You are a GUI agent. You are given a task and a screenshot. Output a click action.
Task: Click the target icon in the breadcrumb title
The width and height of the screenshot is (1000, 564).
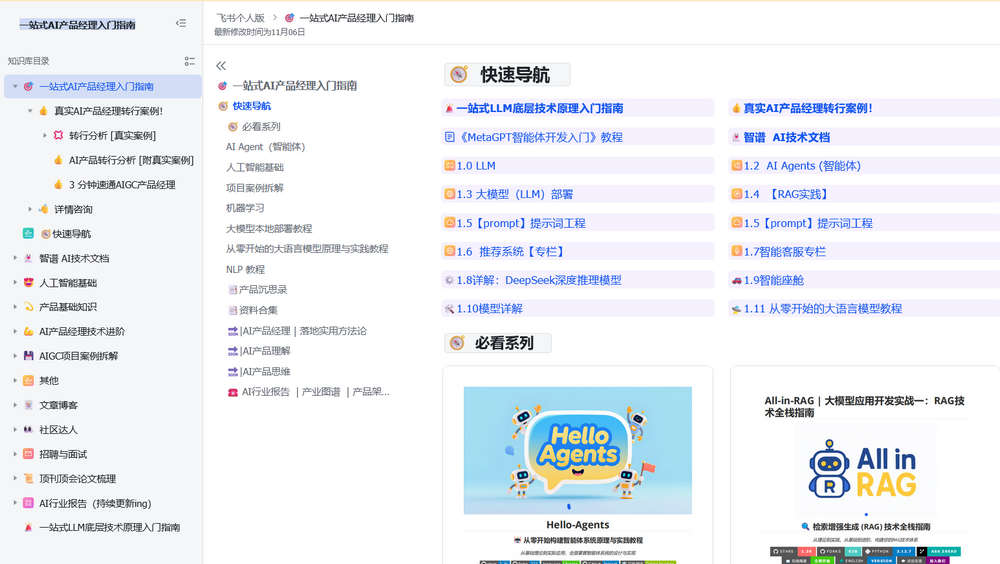click(290, 18)
